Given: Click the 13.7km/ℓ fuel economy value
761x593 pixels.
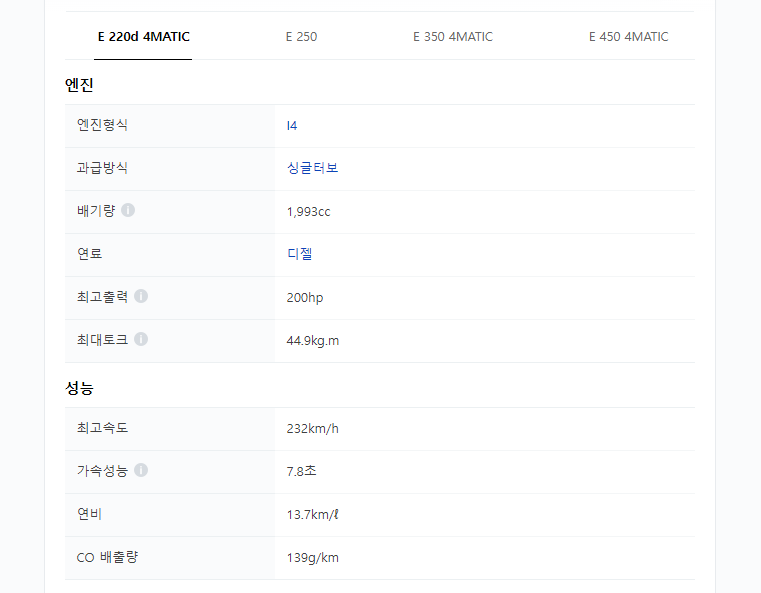Looking at the screenshot, I should [313, 514].
